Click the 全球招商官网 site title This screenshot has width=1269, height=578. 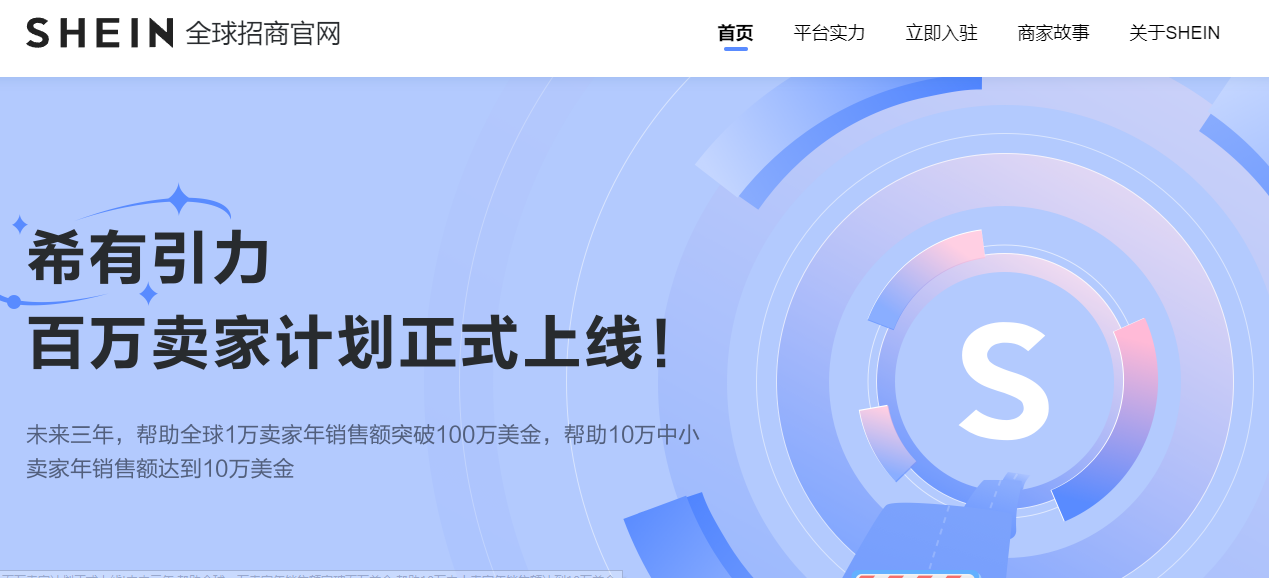(x=264, y=33)
